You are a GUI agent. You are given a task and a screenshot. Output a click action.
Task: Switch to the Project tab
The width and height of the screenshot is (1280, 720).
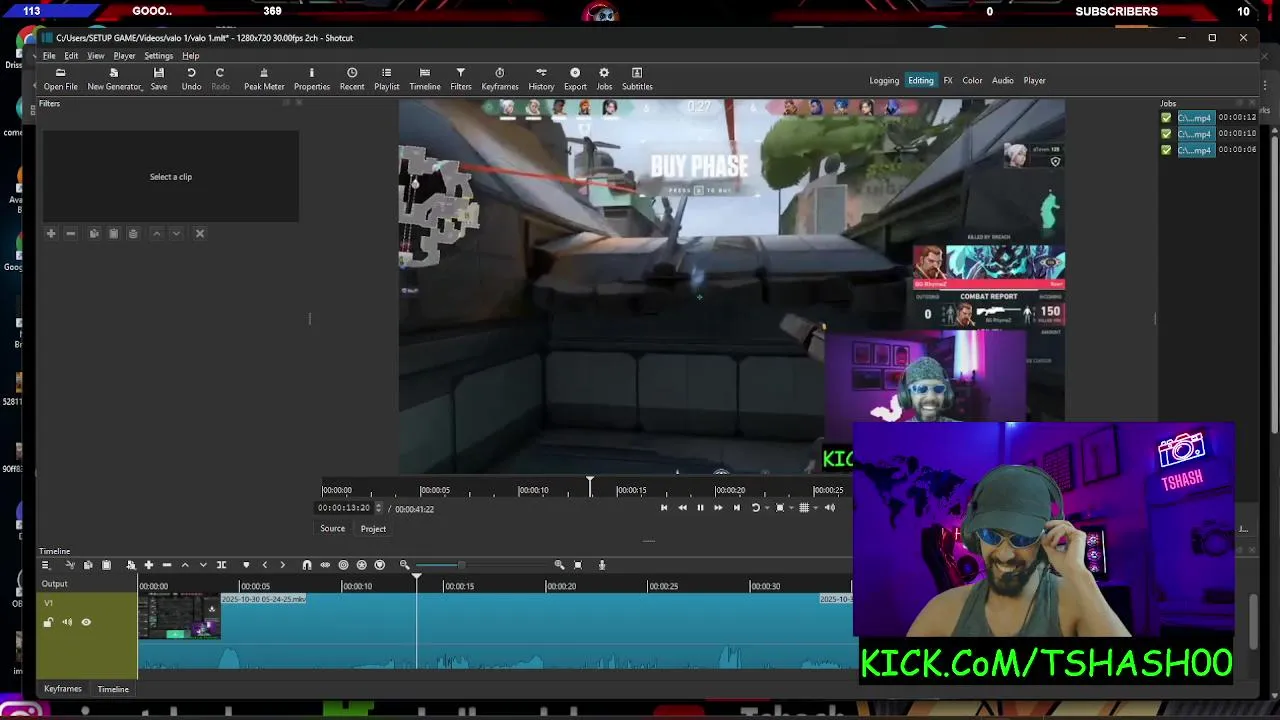pos(373,529)
